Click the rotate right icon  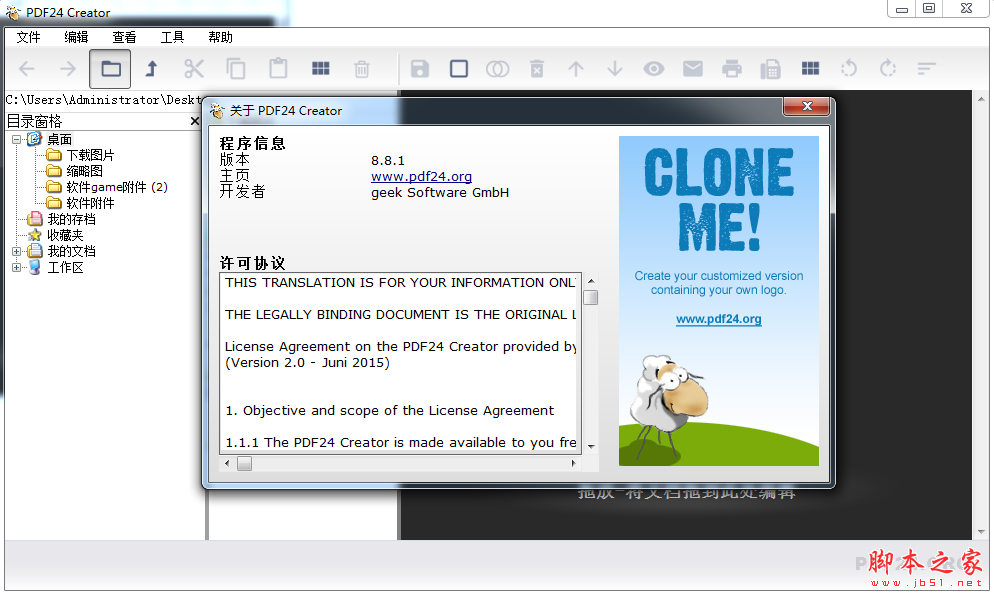click(x=888, y=68)
